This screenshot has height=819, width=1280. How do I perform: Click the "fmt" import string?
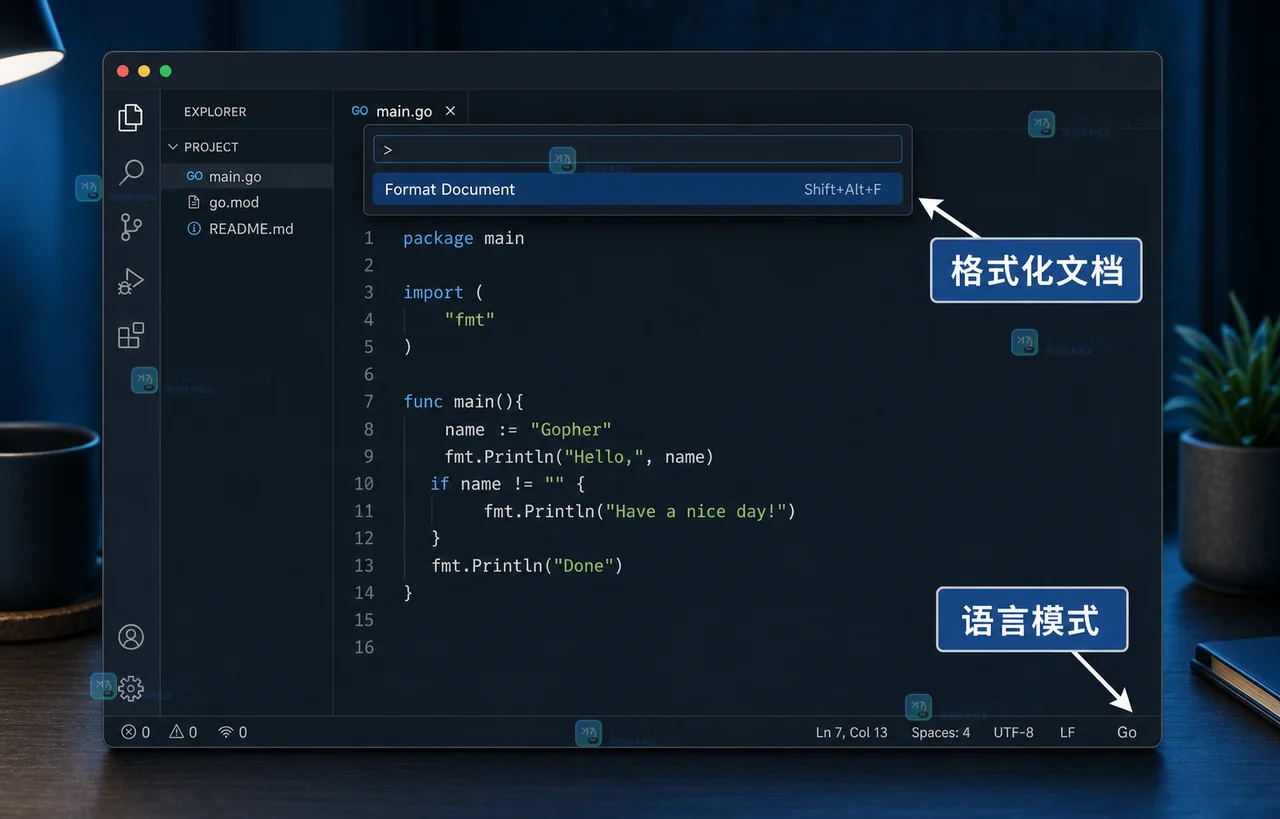click(x=470, y=320)
